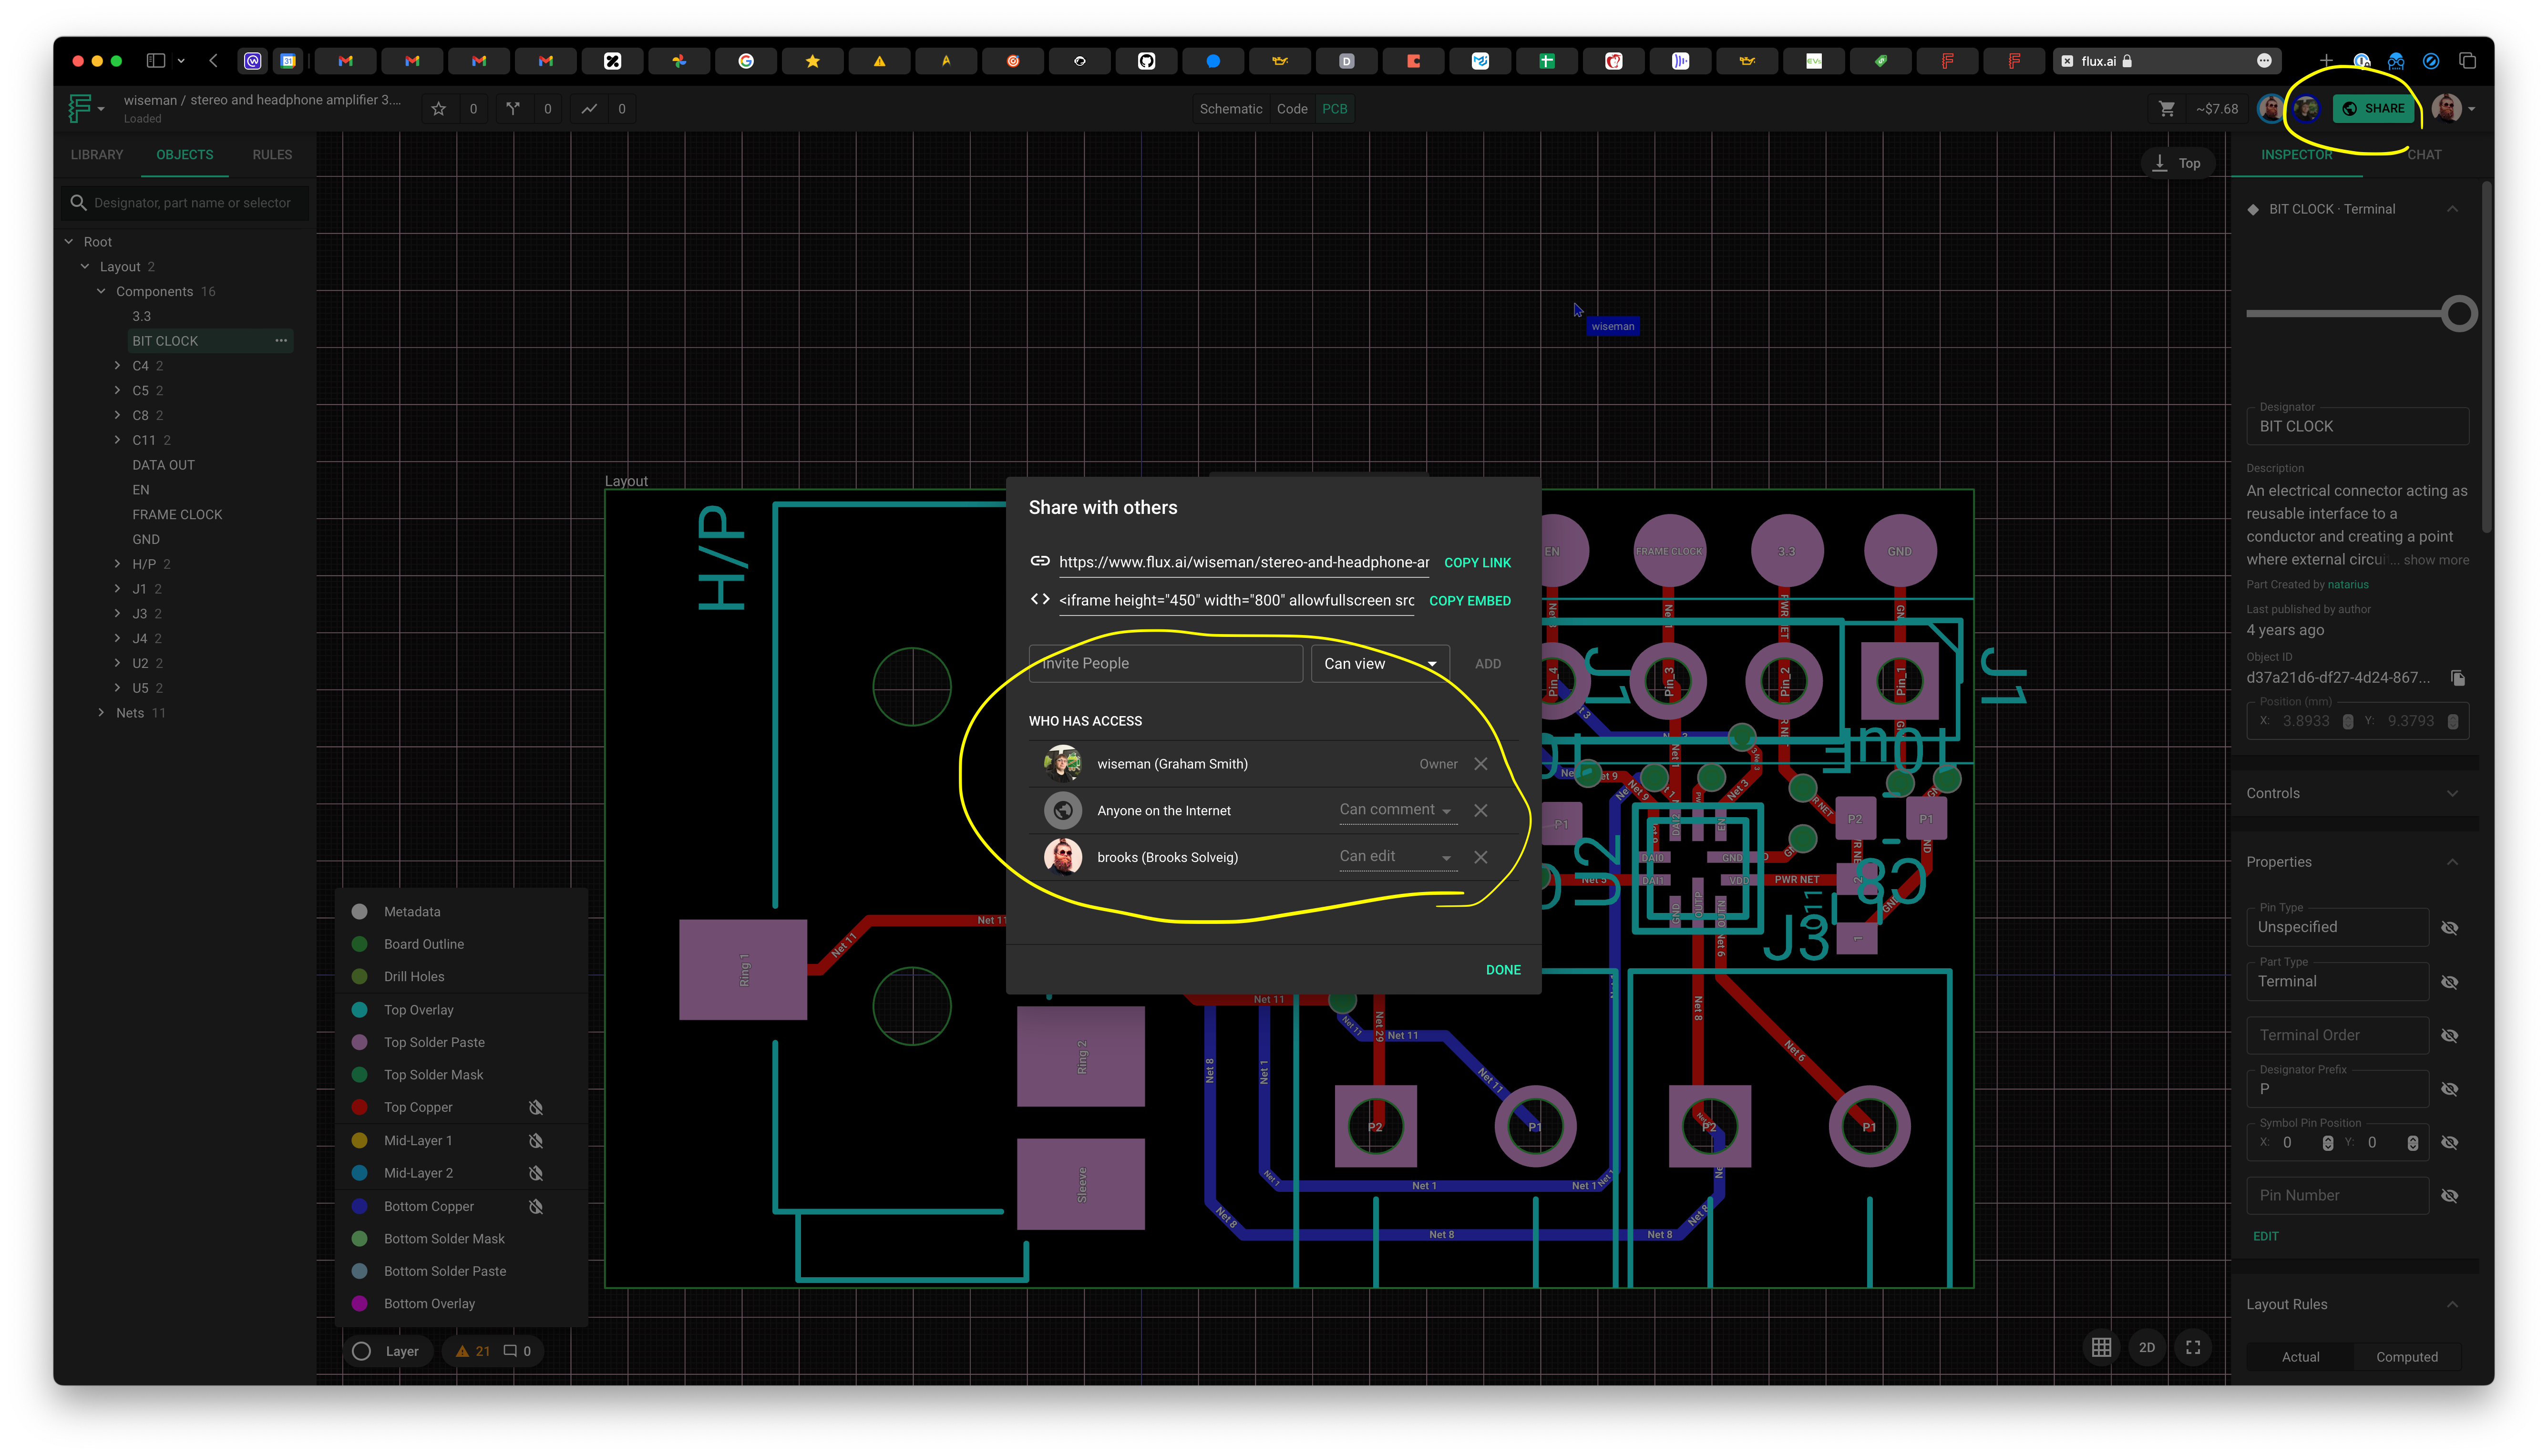
Task: Click the green SHARE button
Action: click(2373, 109)
